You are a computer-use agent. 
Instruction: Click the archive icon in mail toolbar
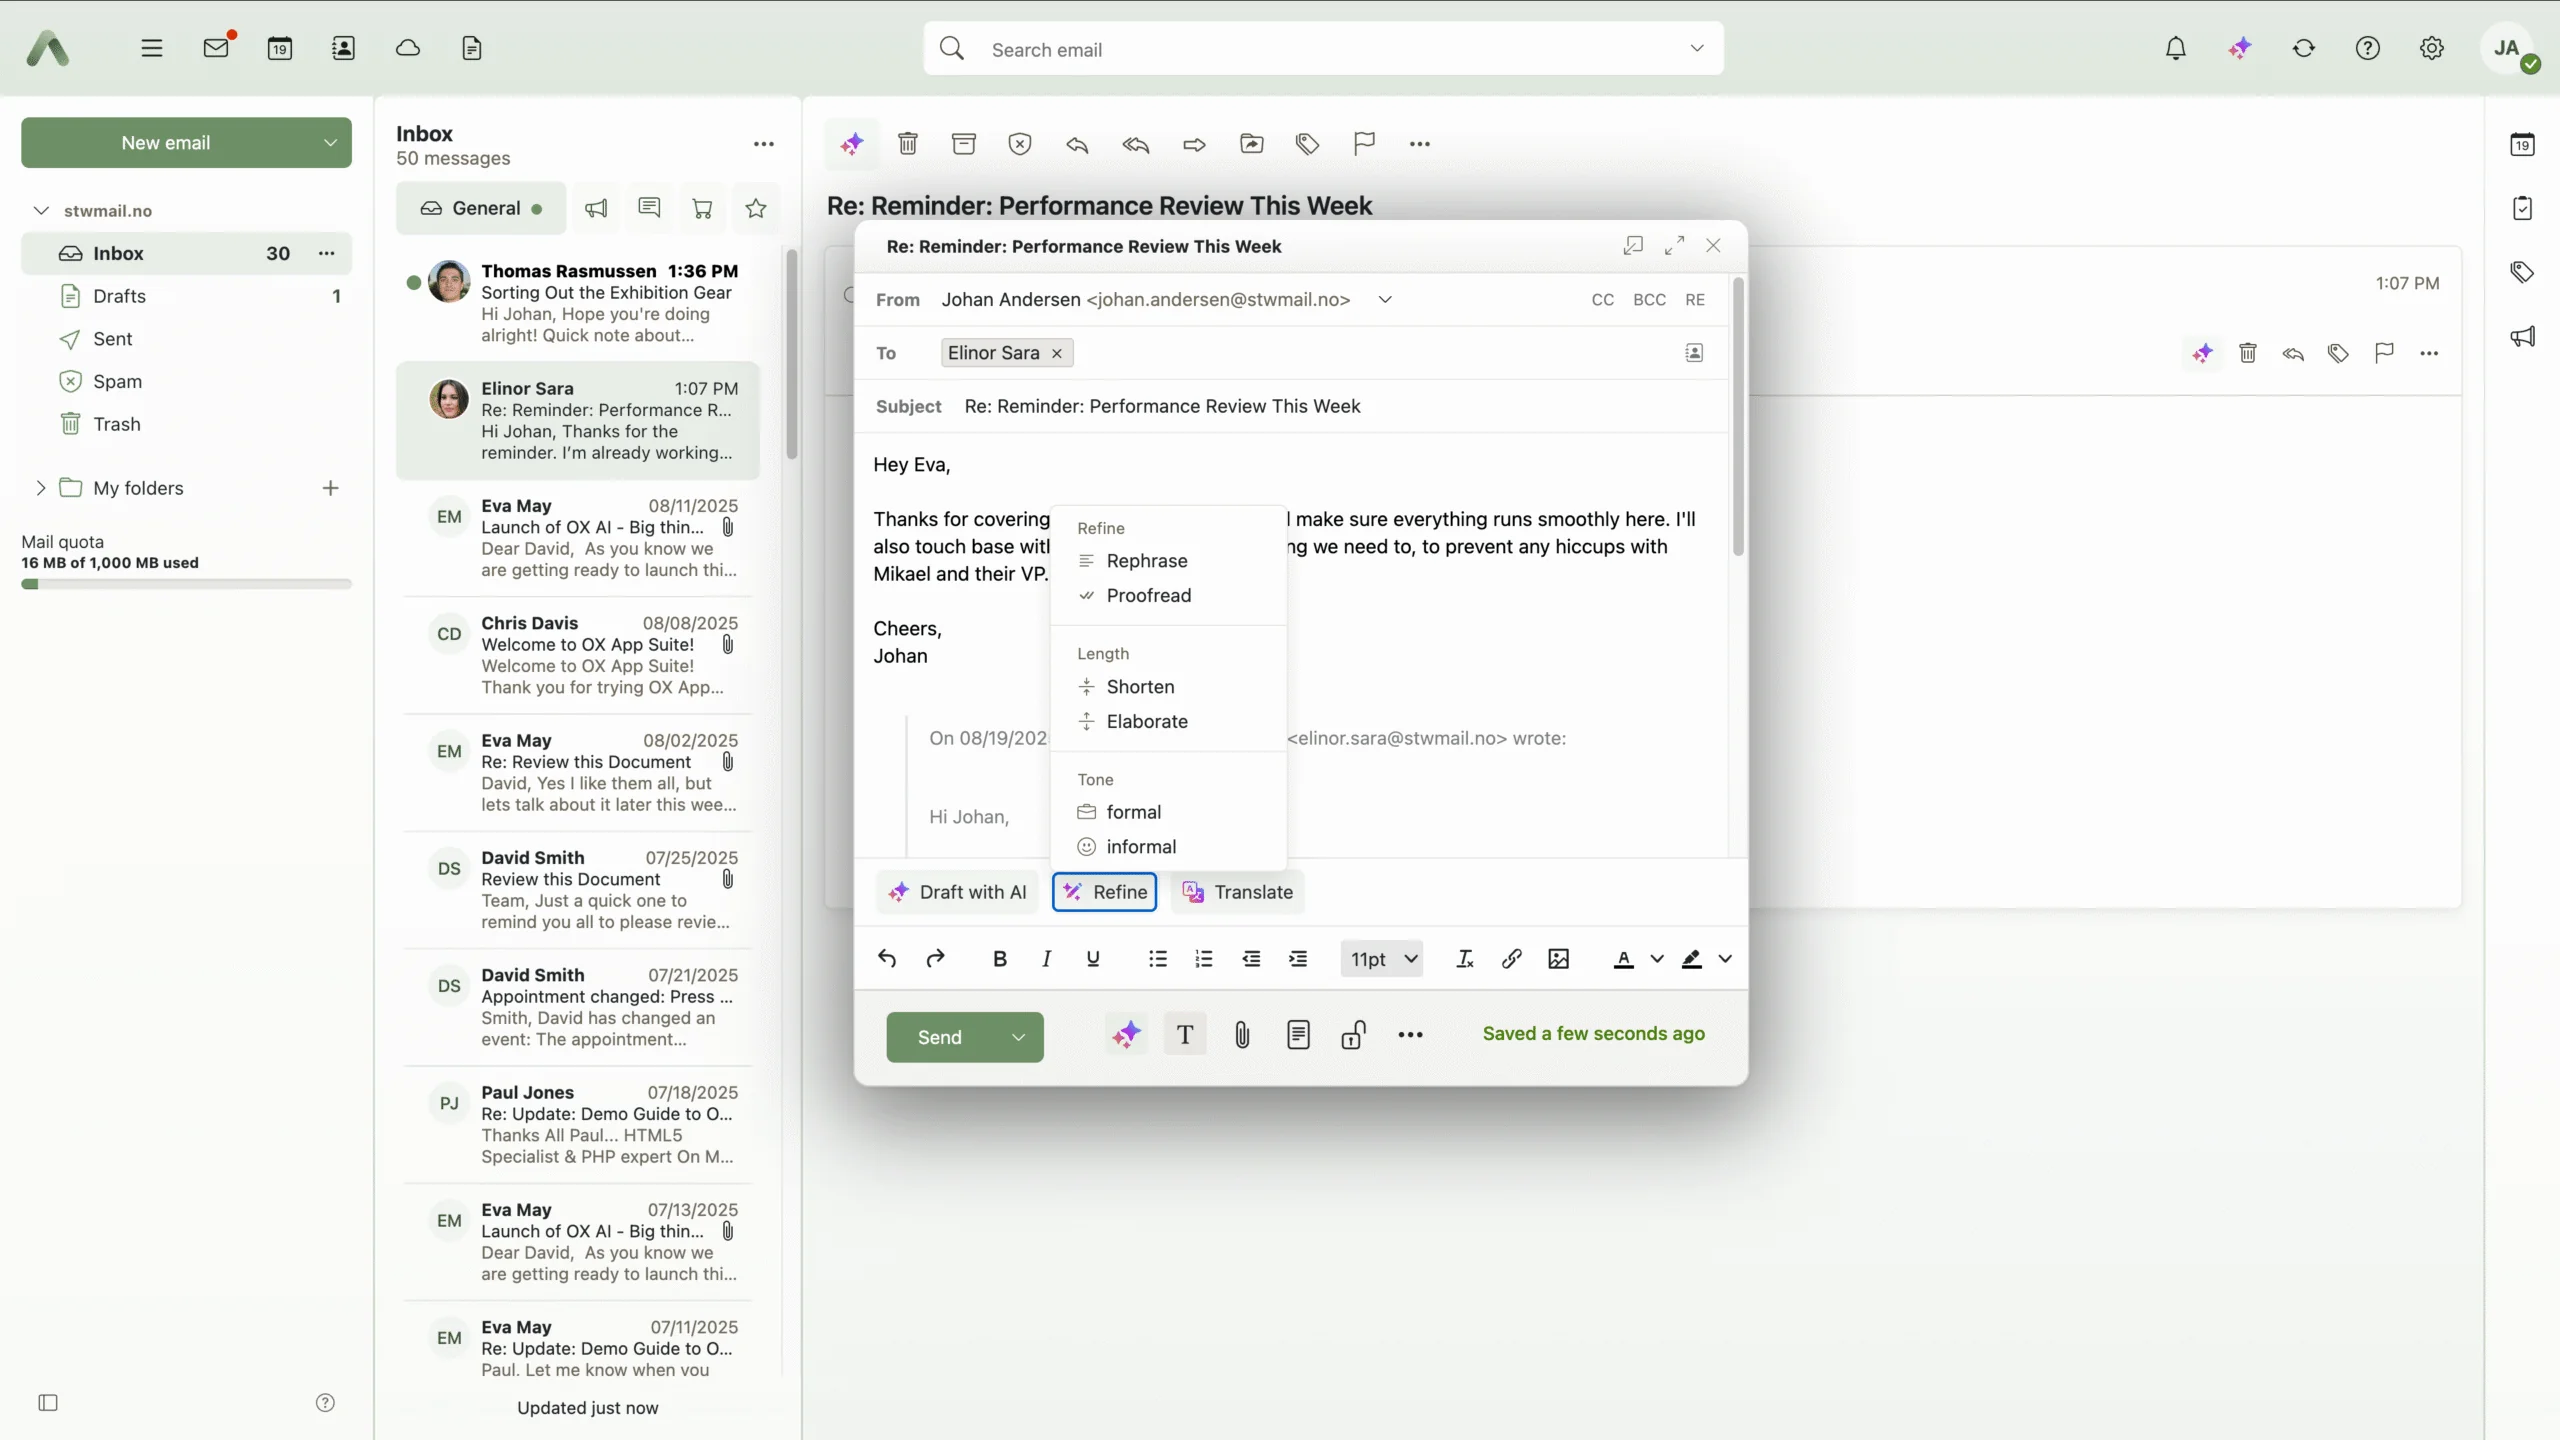[x=963, y=144]
